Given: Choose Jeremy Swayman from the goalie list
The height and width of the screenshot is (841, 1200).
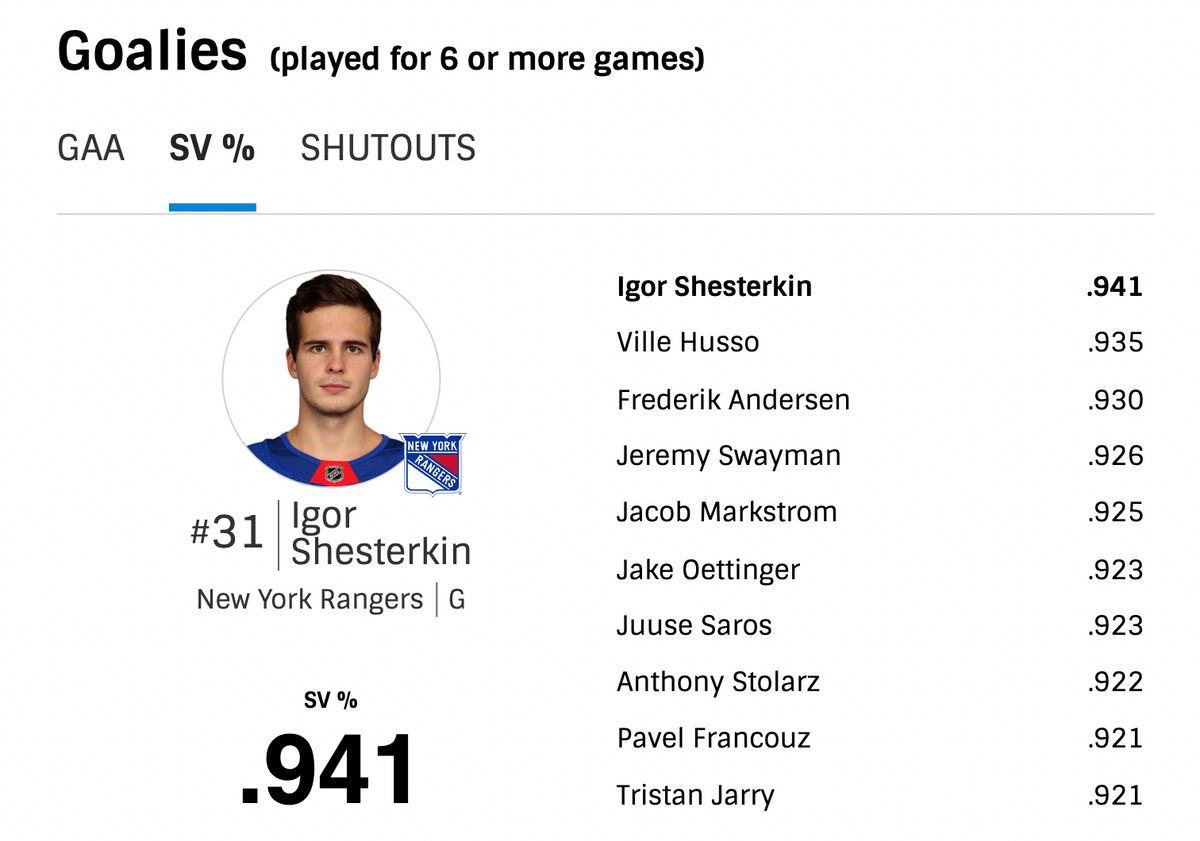Looking at the screenshot, I should (x=880, y=456).
